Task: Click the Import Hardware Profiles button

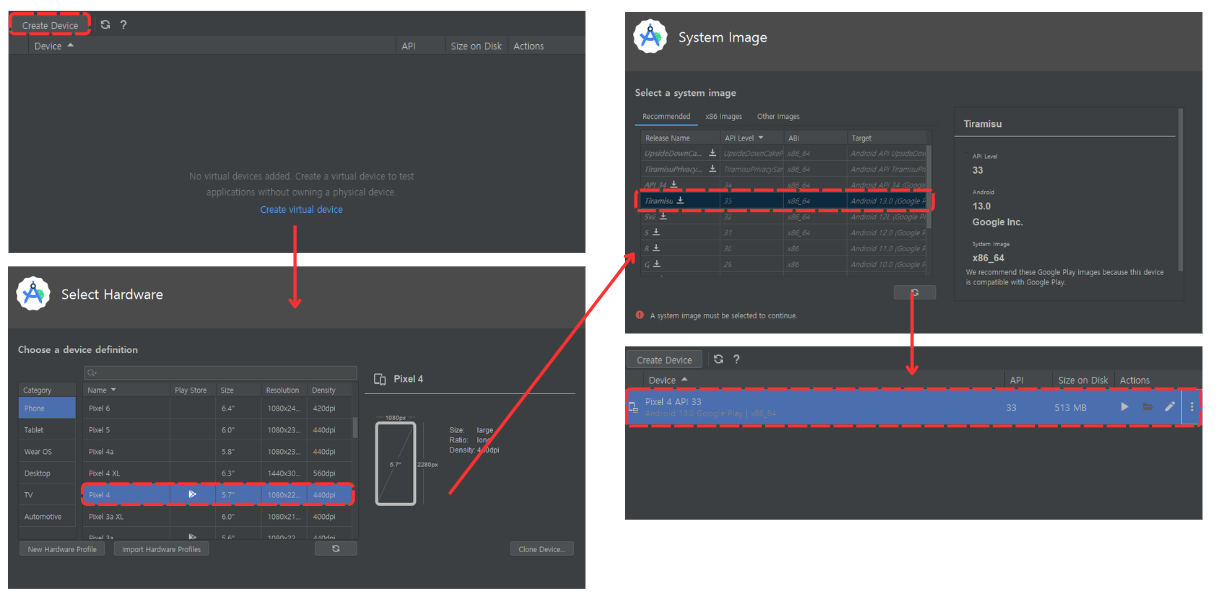Action: 161,549
